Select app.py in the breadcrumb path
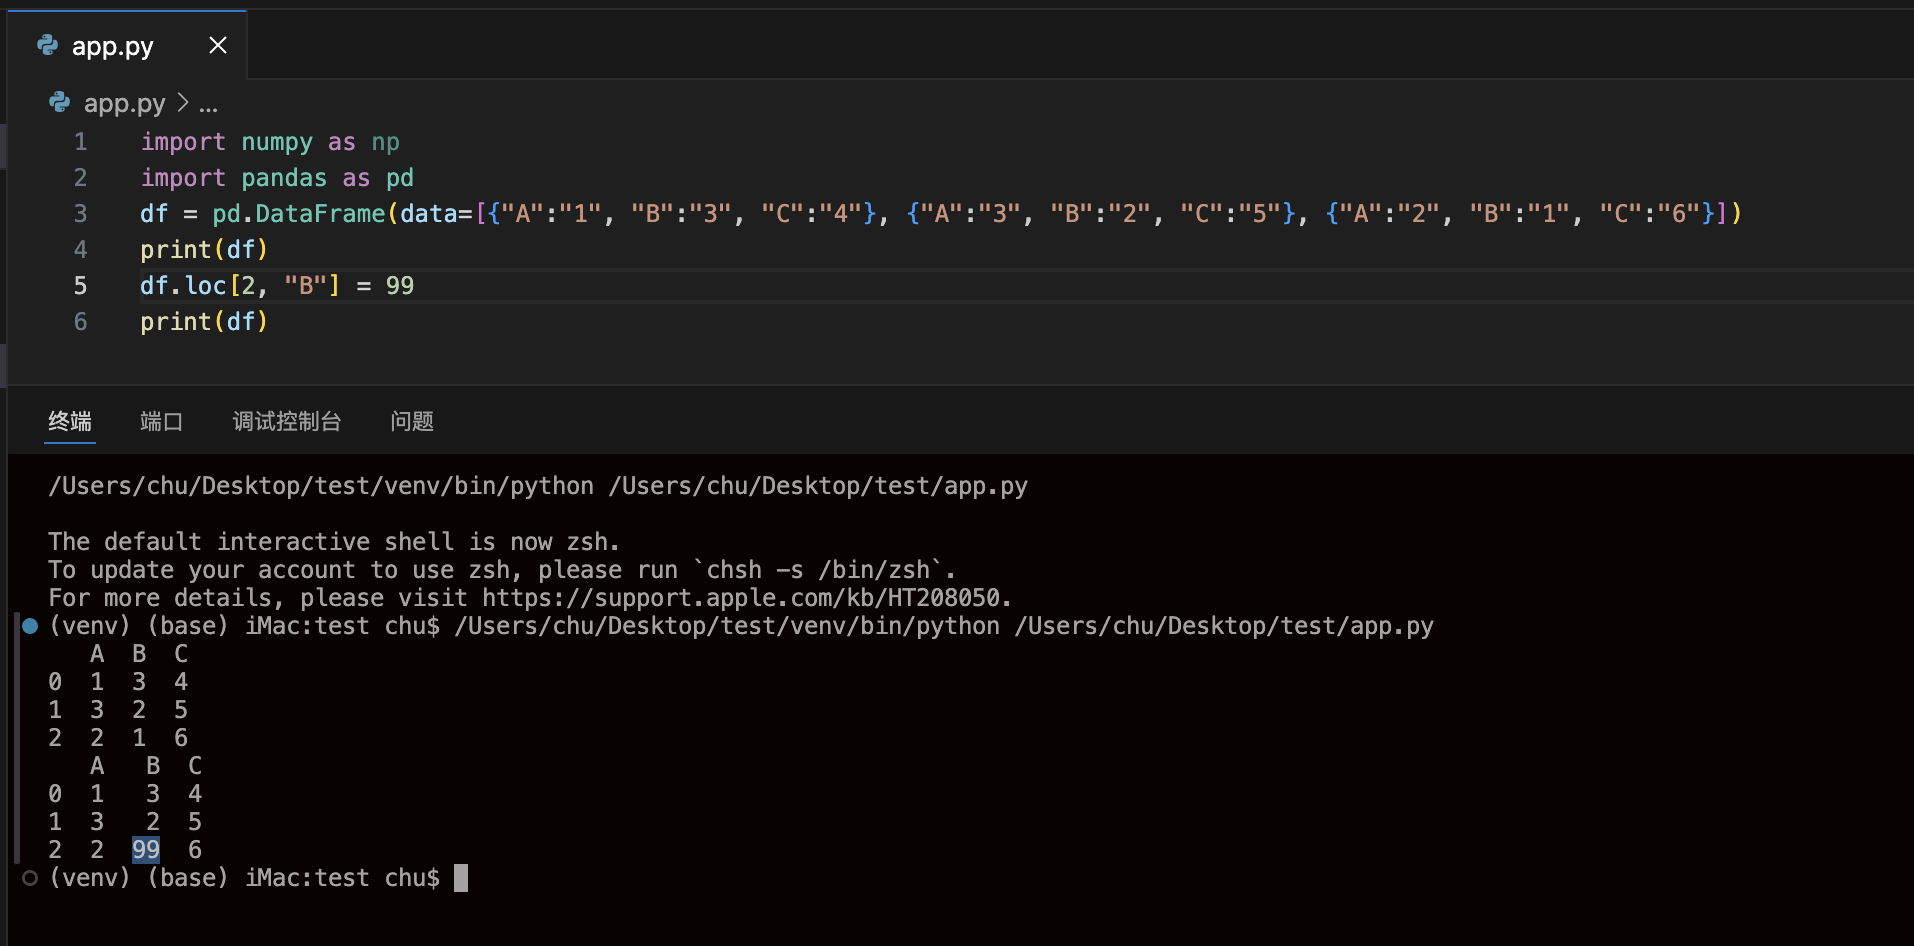 click(124, 103)
